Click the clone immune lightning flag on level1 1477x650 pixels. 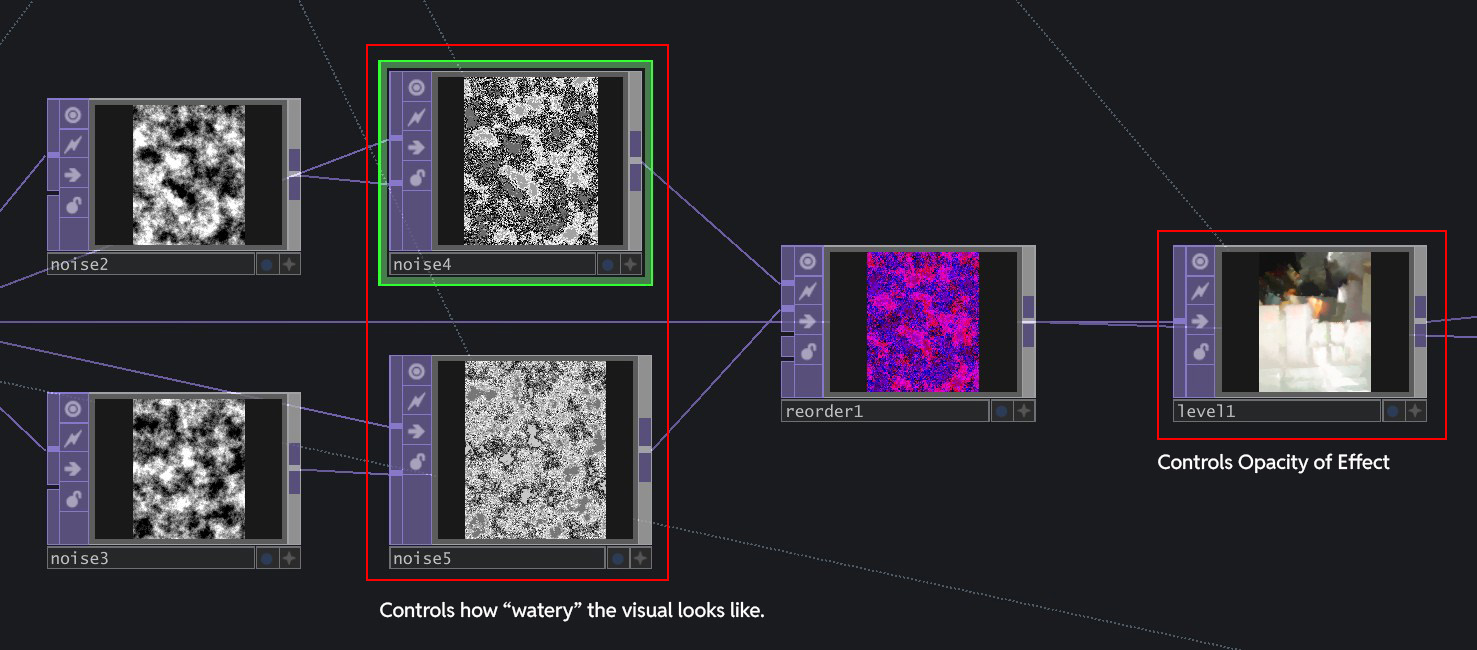1200,292
